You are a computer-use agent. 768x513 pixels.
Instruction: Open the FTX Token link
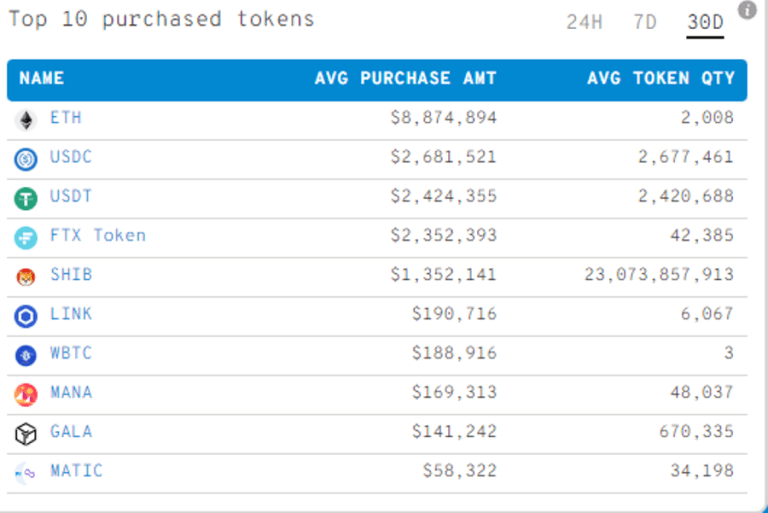[98, 236]
